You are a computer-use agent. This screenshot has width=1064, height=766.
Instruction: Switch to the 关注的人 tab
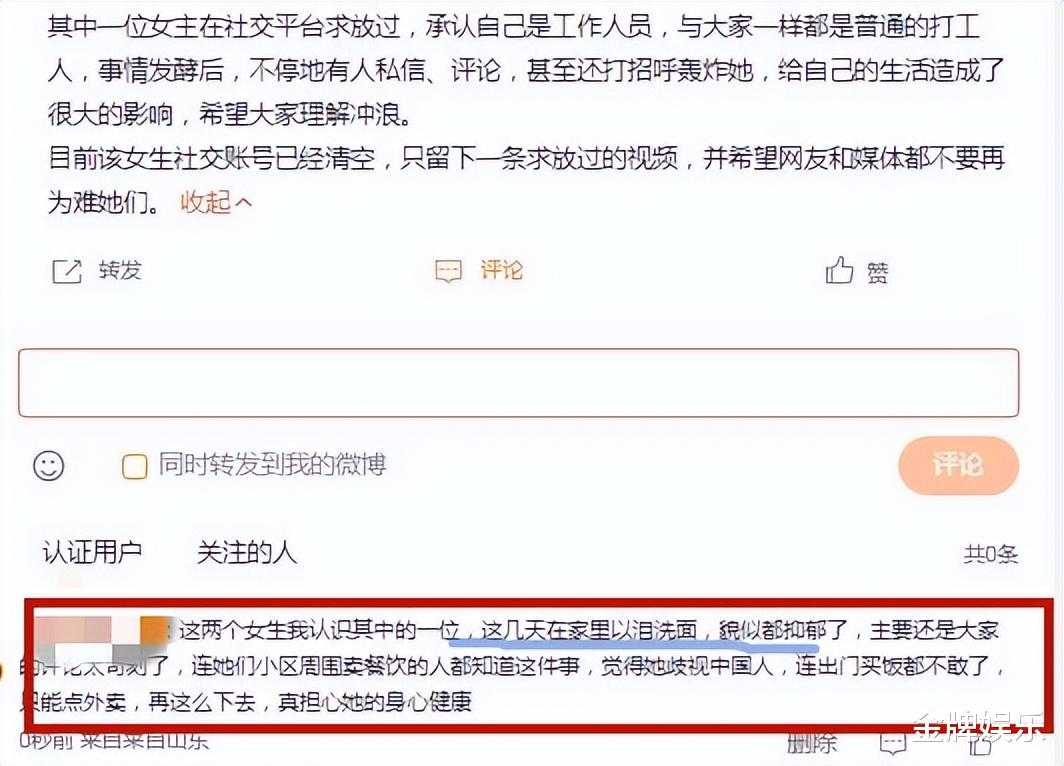coord(247,552)
